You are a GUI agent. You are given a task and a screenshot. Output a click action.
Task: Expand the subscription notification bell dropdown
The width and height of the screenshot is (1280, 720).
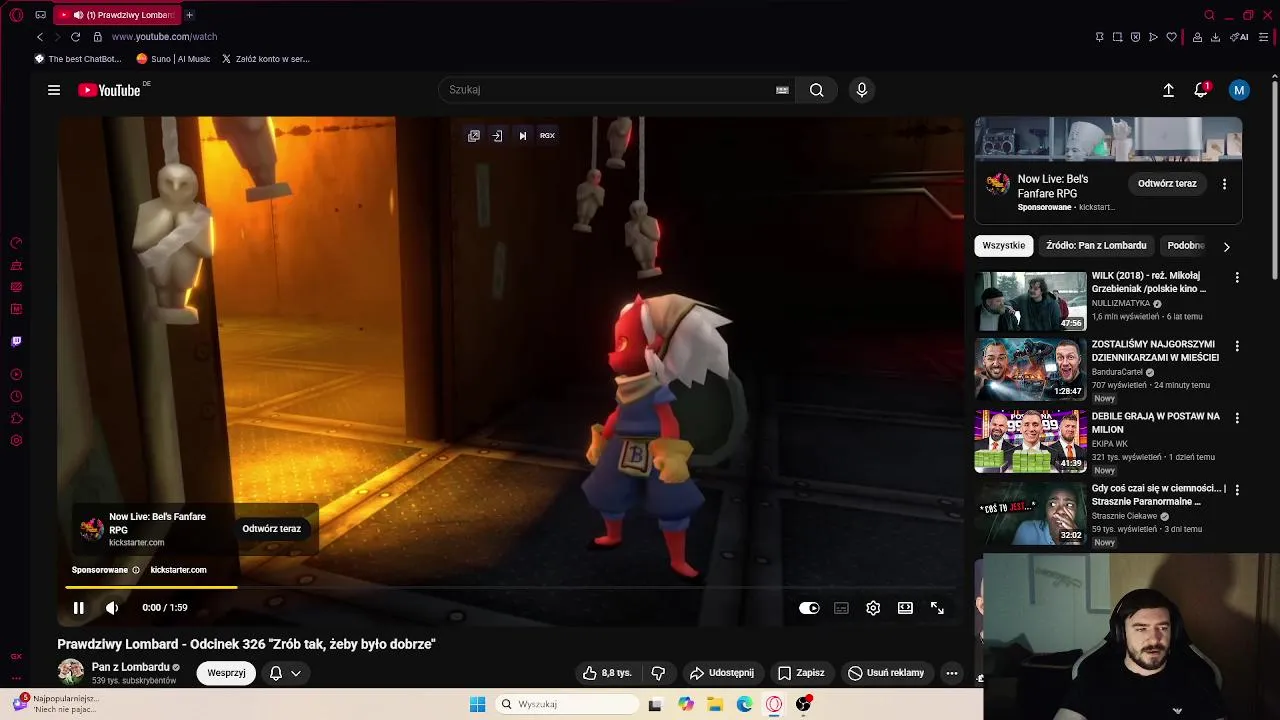pos(285,673)
